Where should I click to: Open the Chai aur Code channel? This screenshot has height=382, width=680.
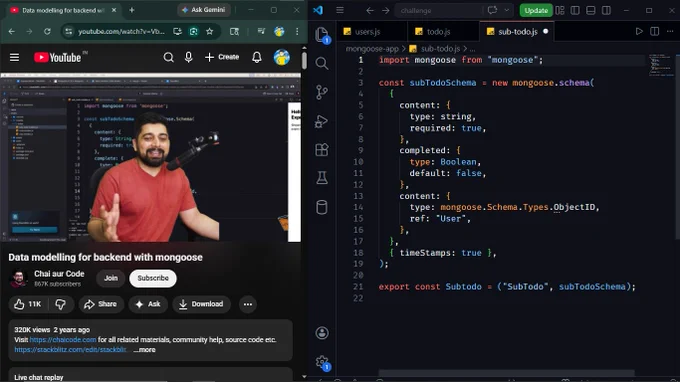(x=59, y=274)
